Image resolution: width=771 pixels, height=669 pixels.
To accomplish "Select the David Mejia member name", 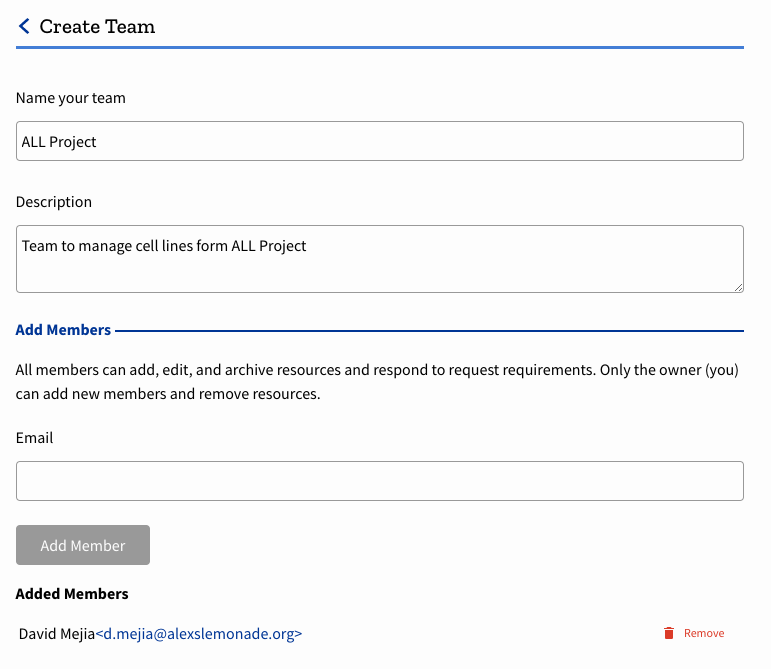I will click(x=56, y=633).
